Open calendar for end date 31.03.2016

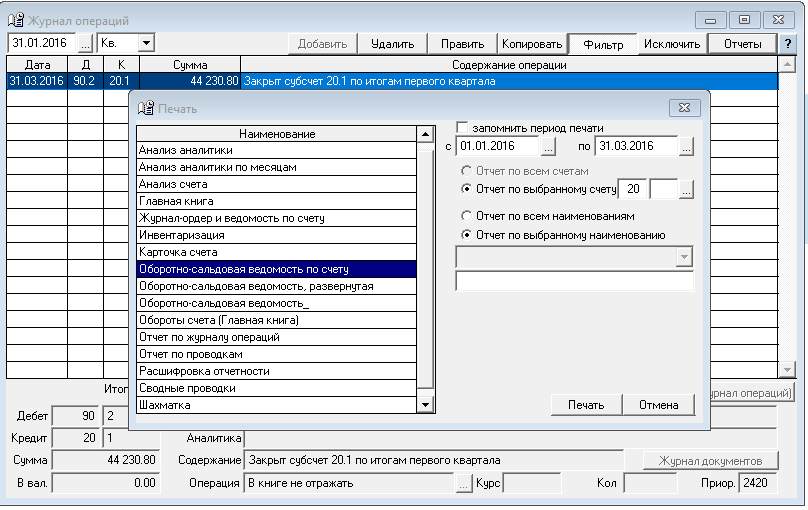686,147
